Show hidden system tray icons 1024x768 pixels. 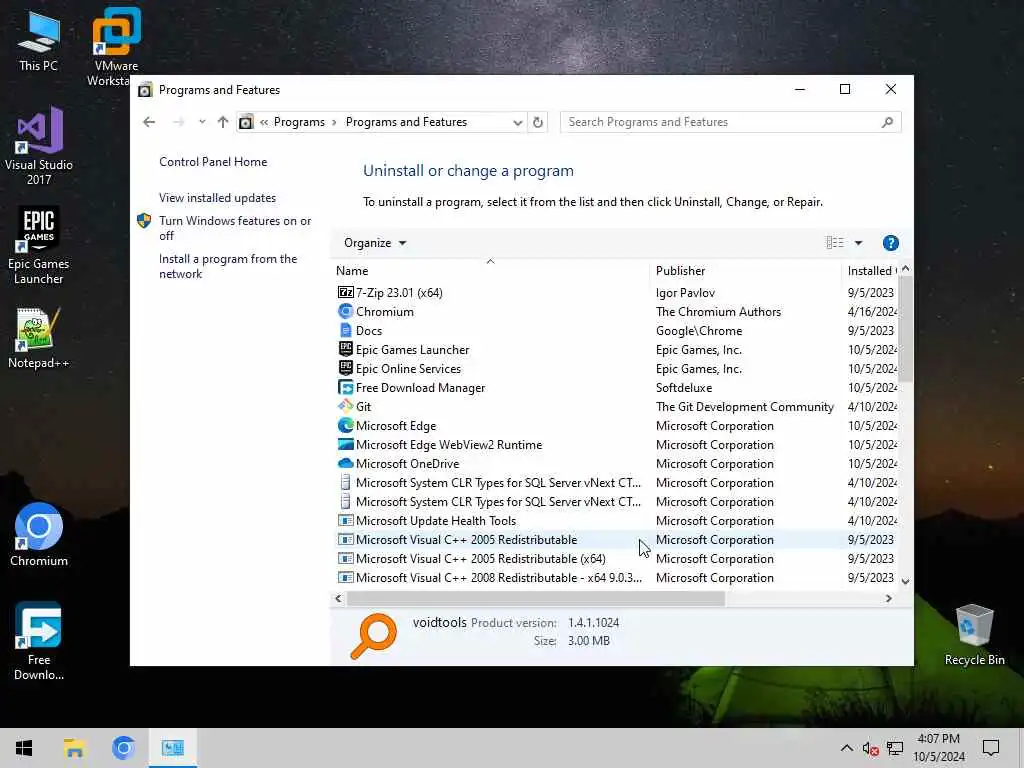click(846, 748)
